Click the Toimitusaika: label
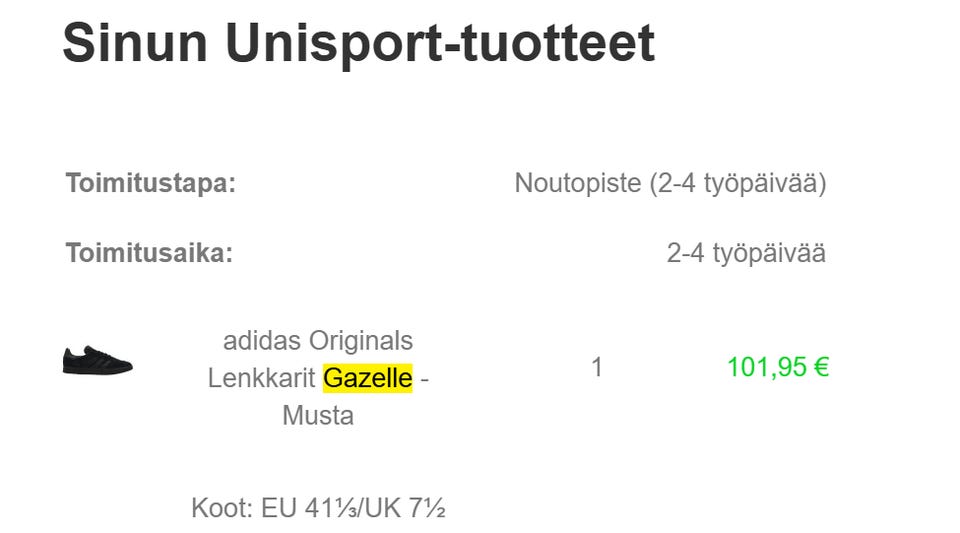The width and height of the screenshot is (960, 533). pos(149,253)
